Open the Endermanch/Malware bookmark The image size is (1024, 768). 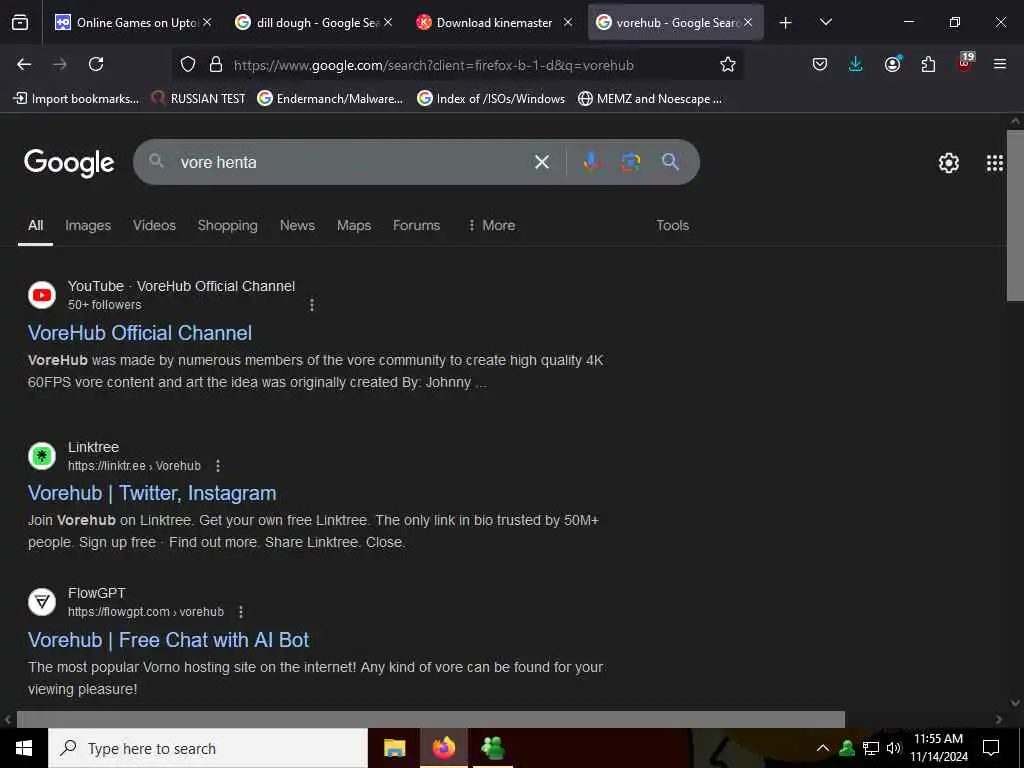tap(330, 99)
